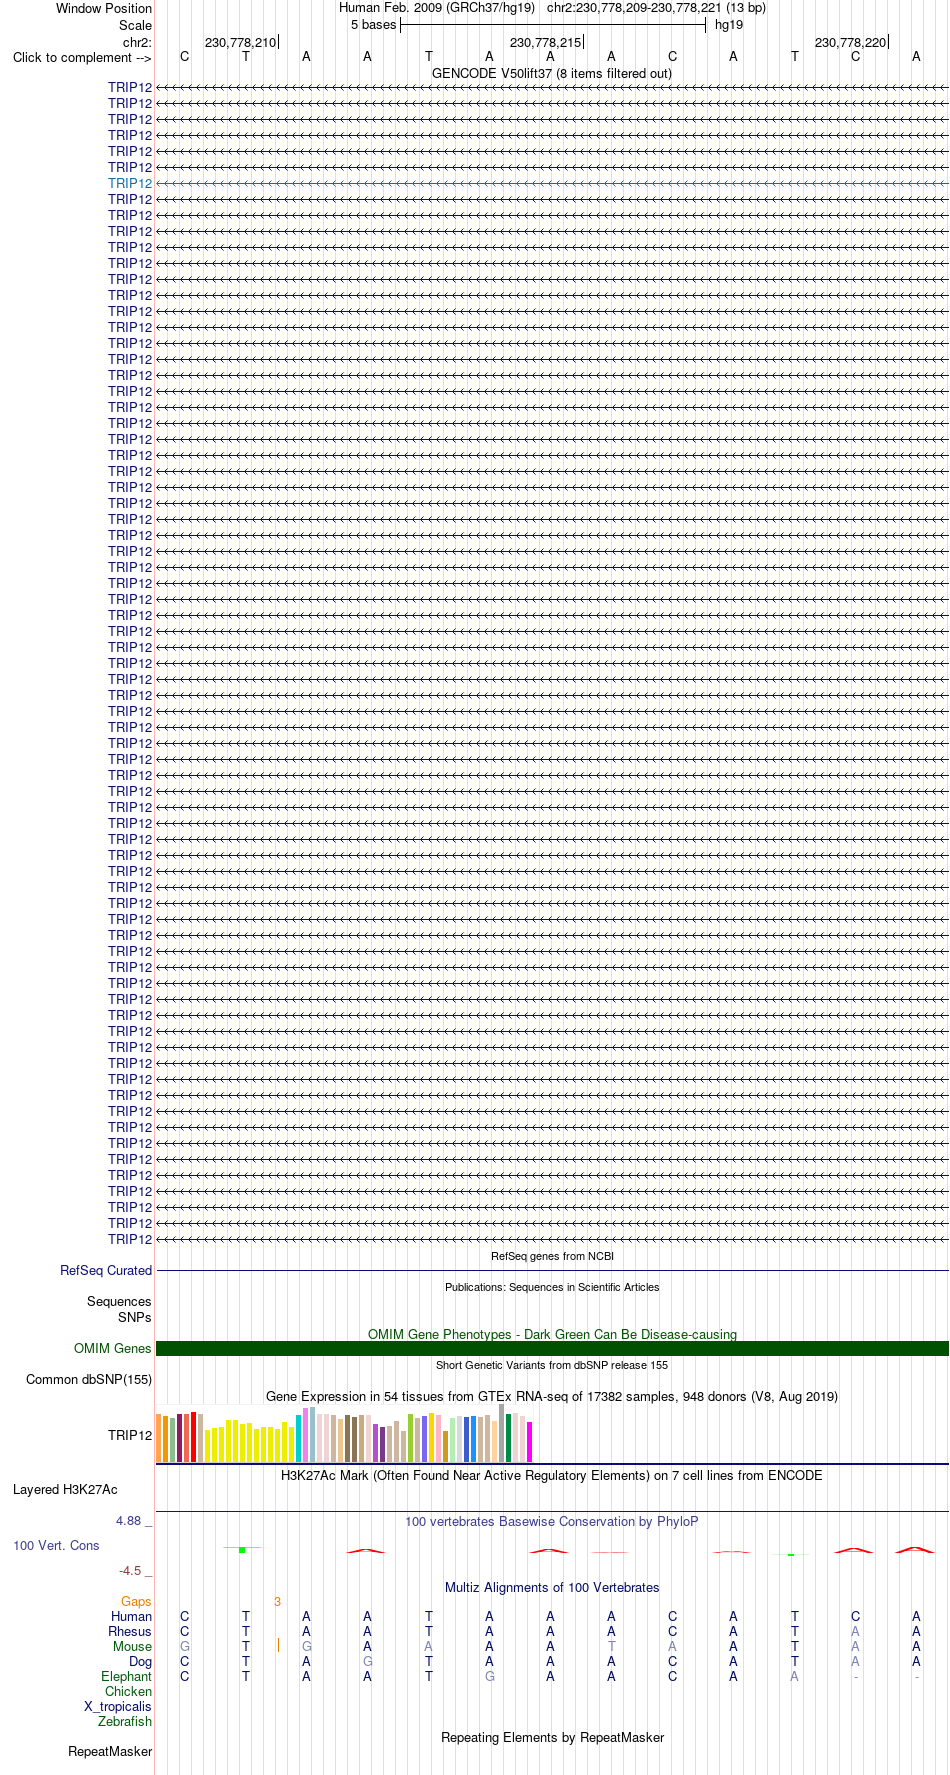This screenshot has width=950, height=1775.
Task: Click the RepeatMasker track label
Action: 110,1752
